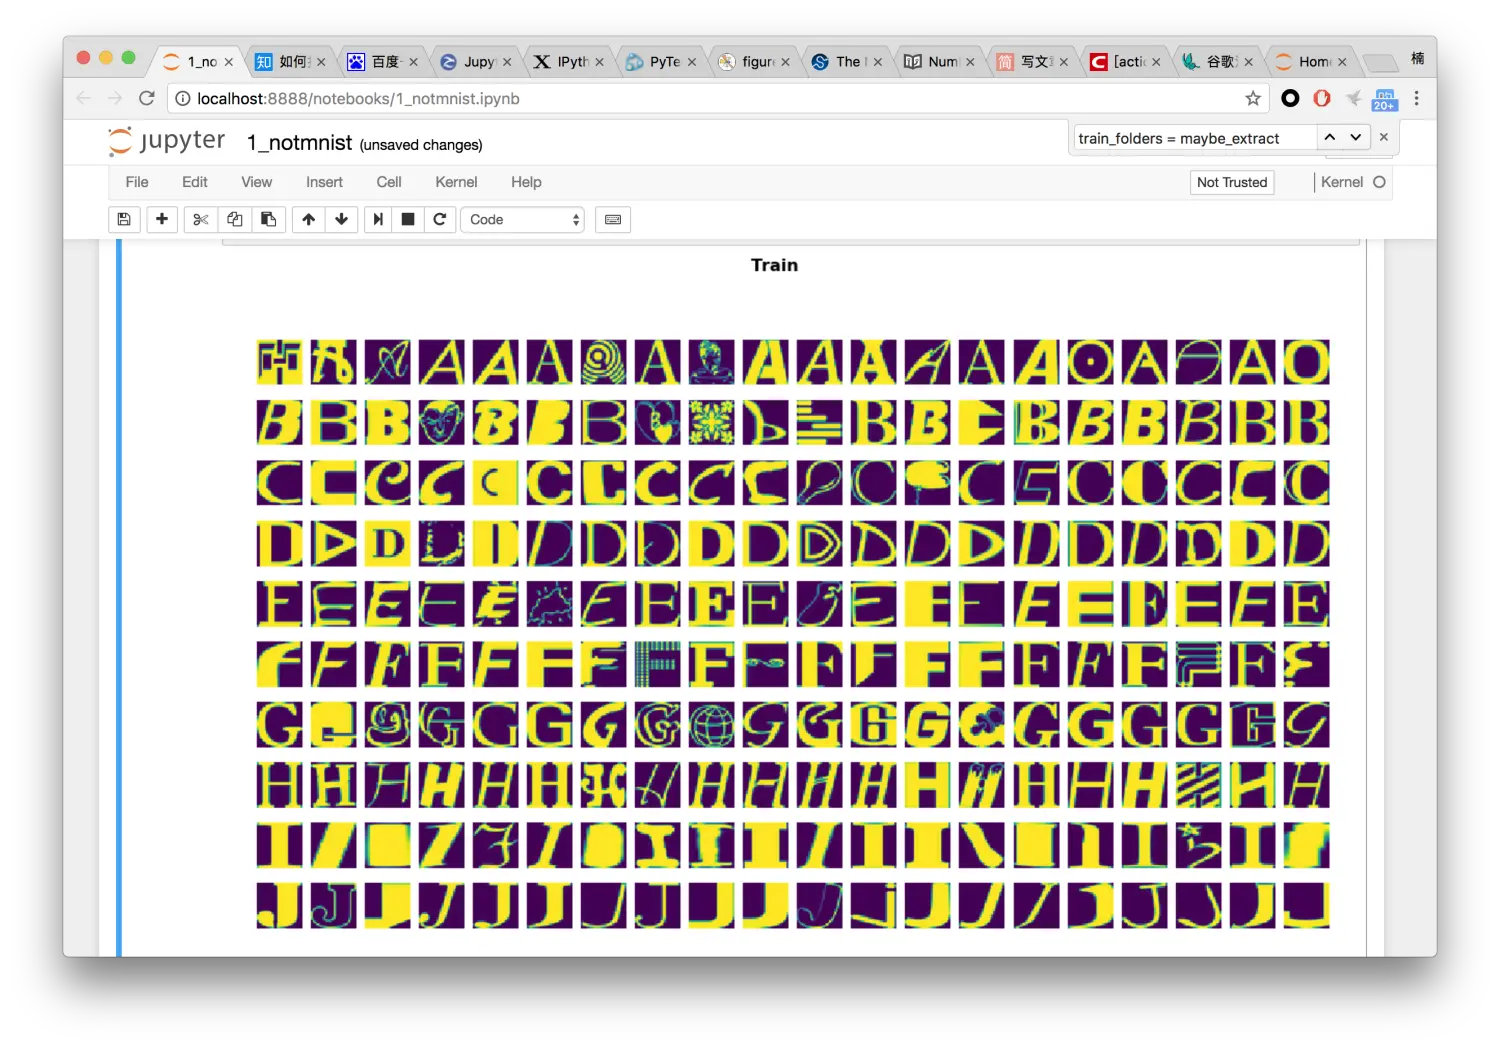1500x1047 pixels.
Task: Open the File menu
Action: tap(137, 182)
